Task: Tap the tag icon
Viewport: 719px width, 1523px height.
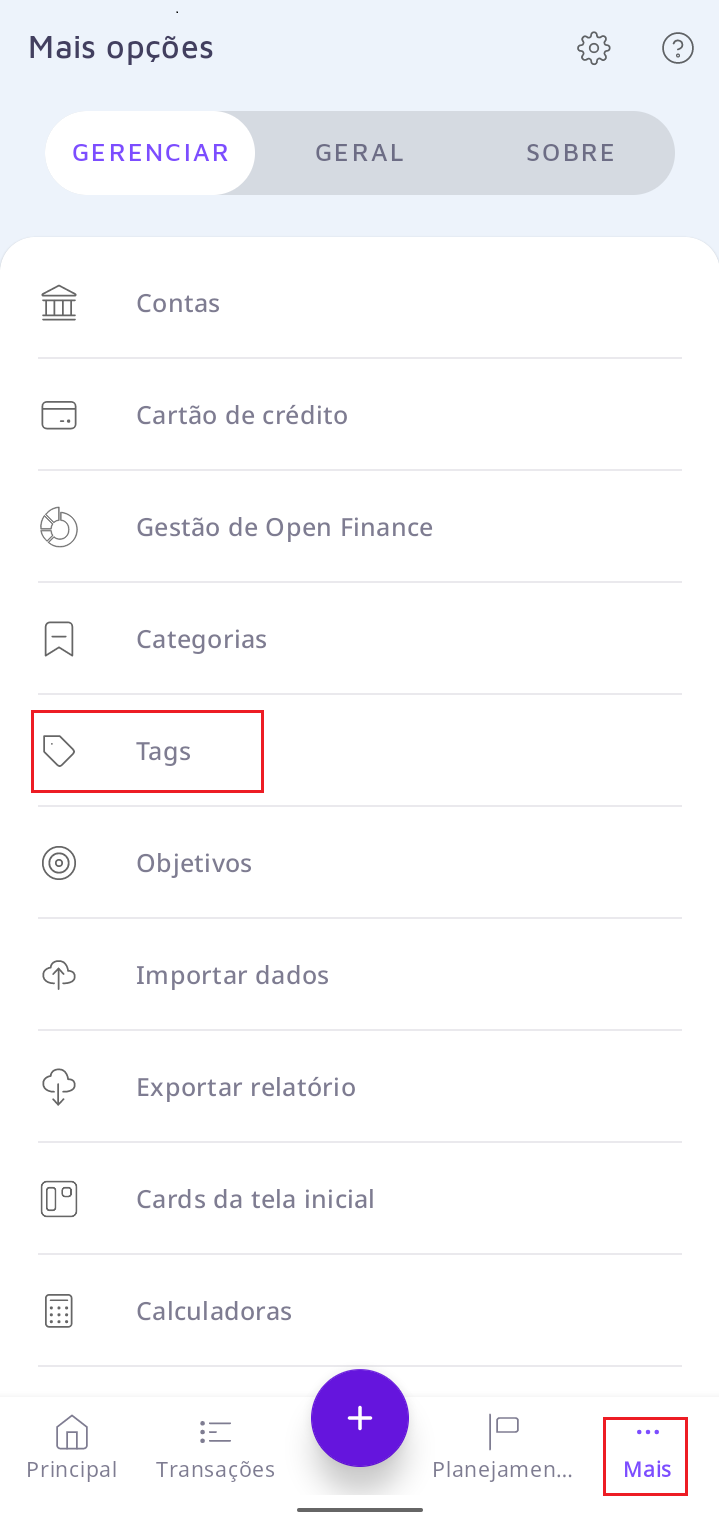Action: point(59,751)
